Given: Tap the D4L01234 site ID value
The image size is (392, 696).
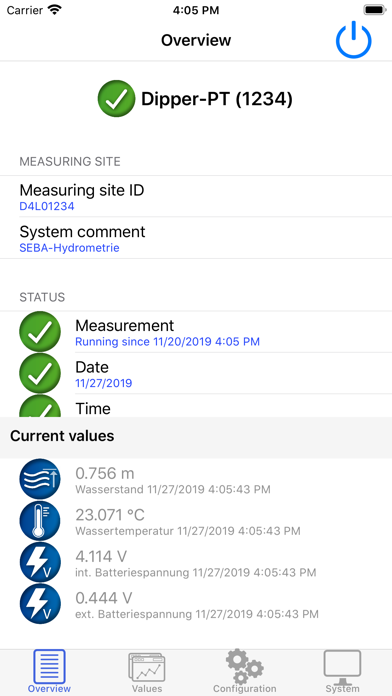Looking at the screenshot, I should tap(47, 206).
